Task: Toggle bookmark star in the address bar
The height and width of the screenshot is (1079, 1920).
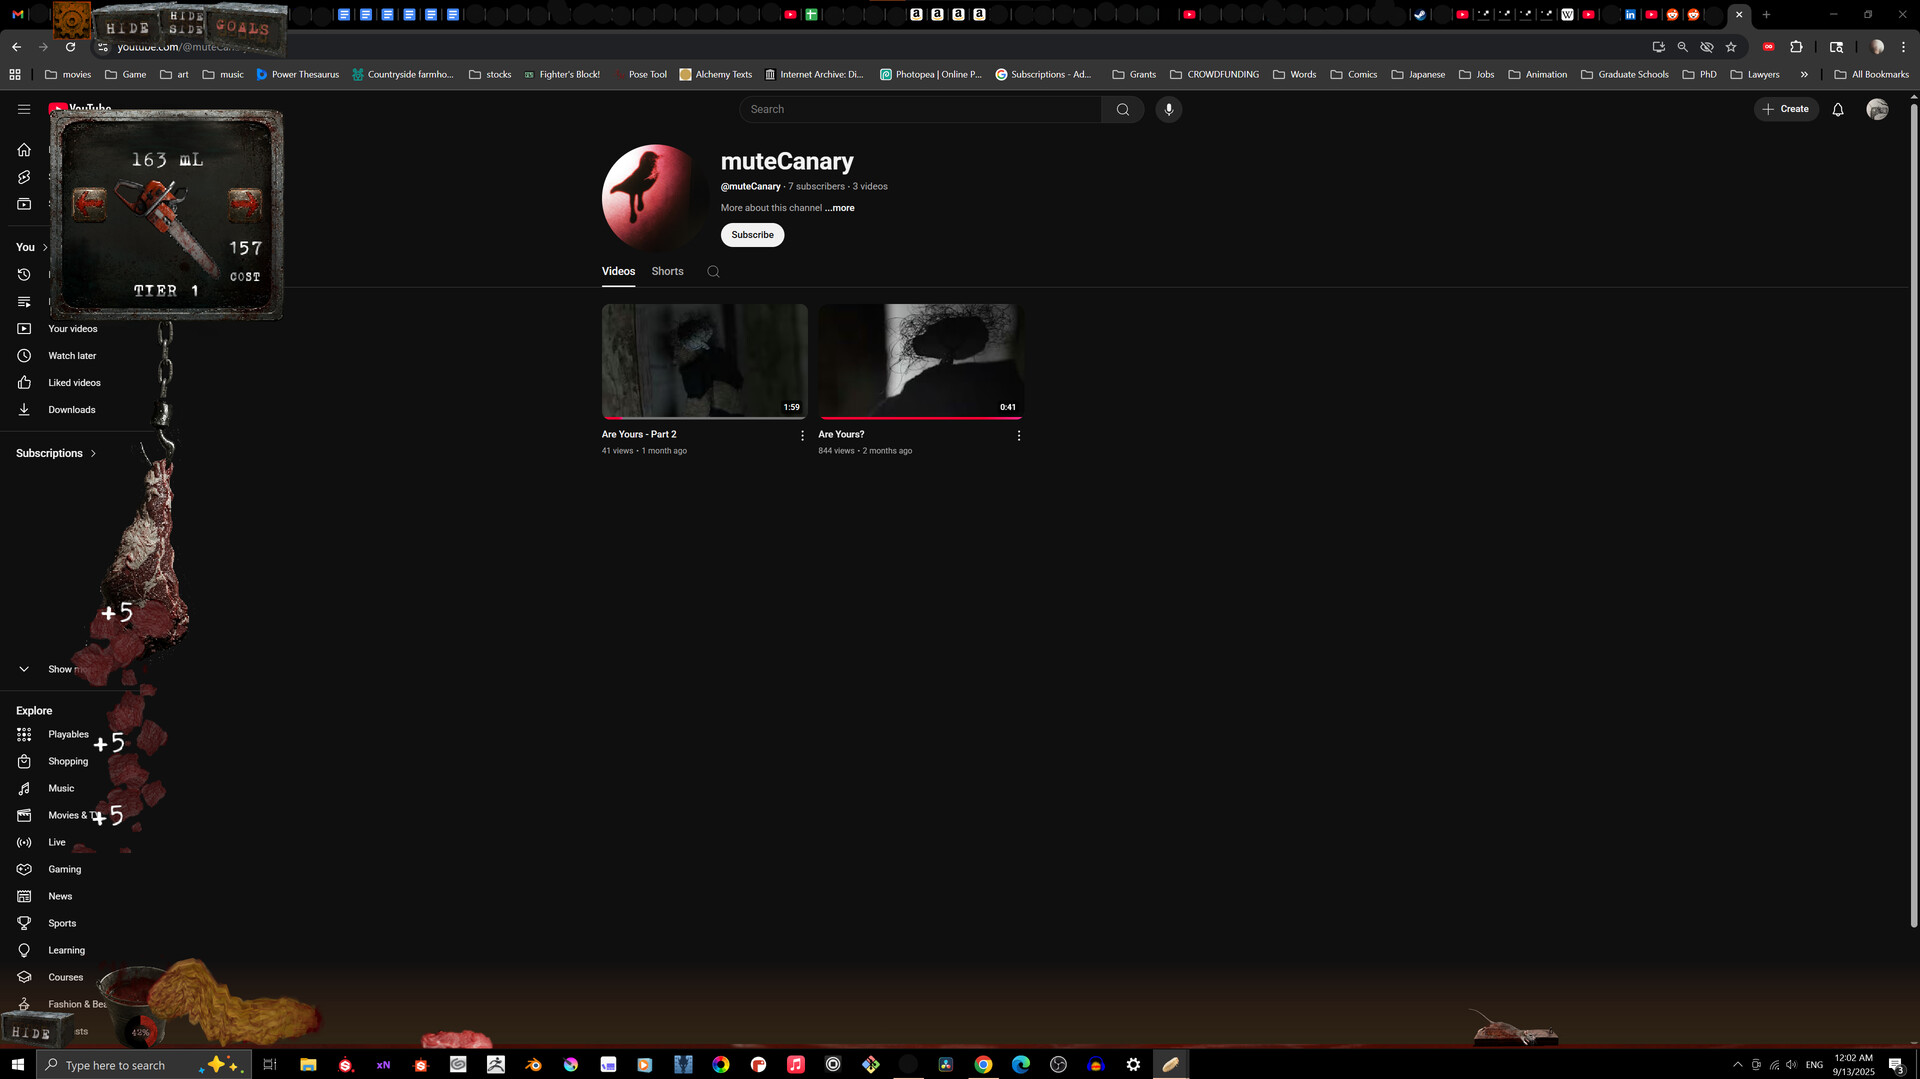Action: tap(1731, 47)
